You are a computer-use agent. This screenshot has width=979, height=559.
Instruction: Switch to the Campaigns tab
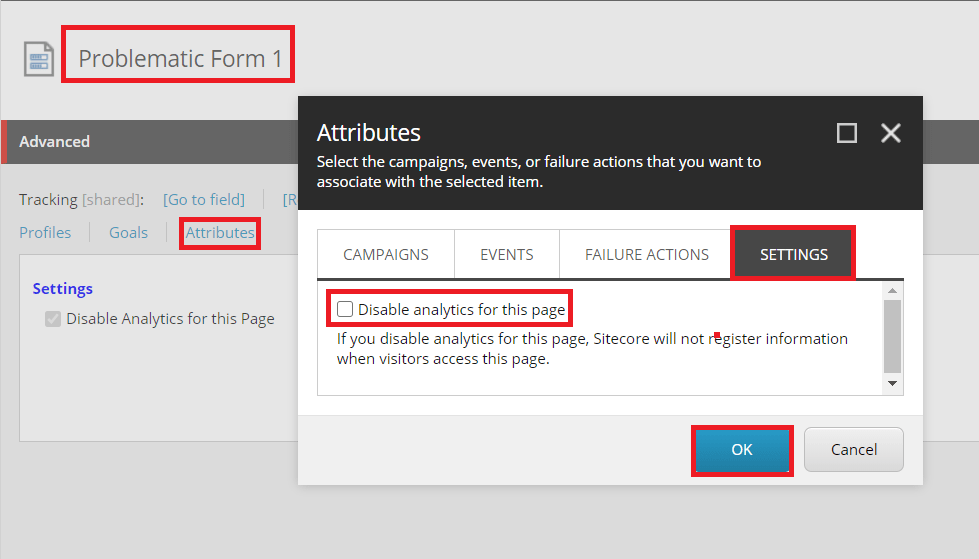click(386, 254)
